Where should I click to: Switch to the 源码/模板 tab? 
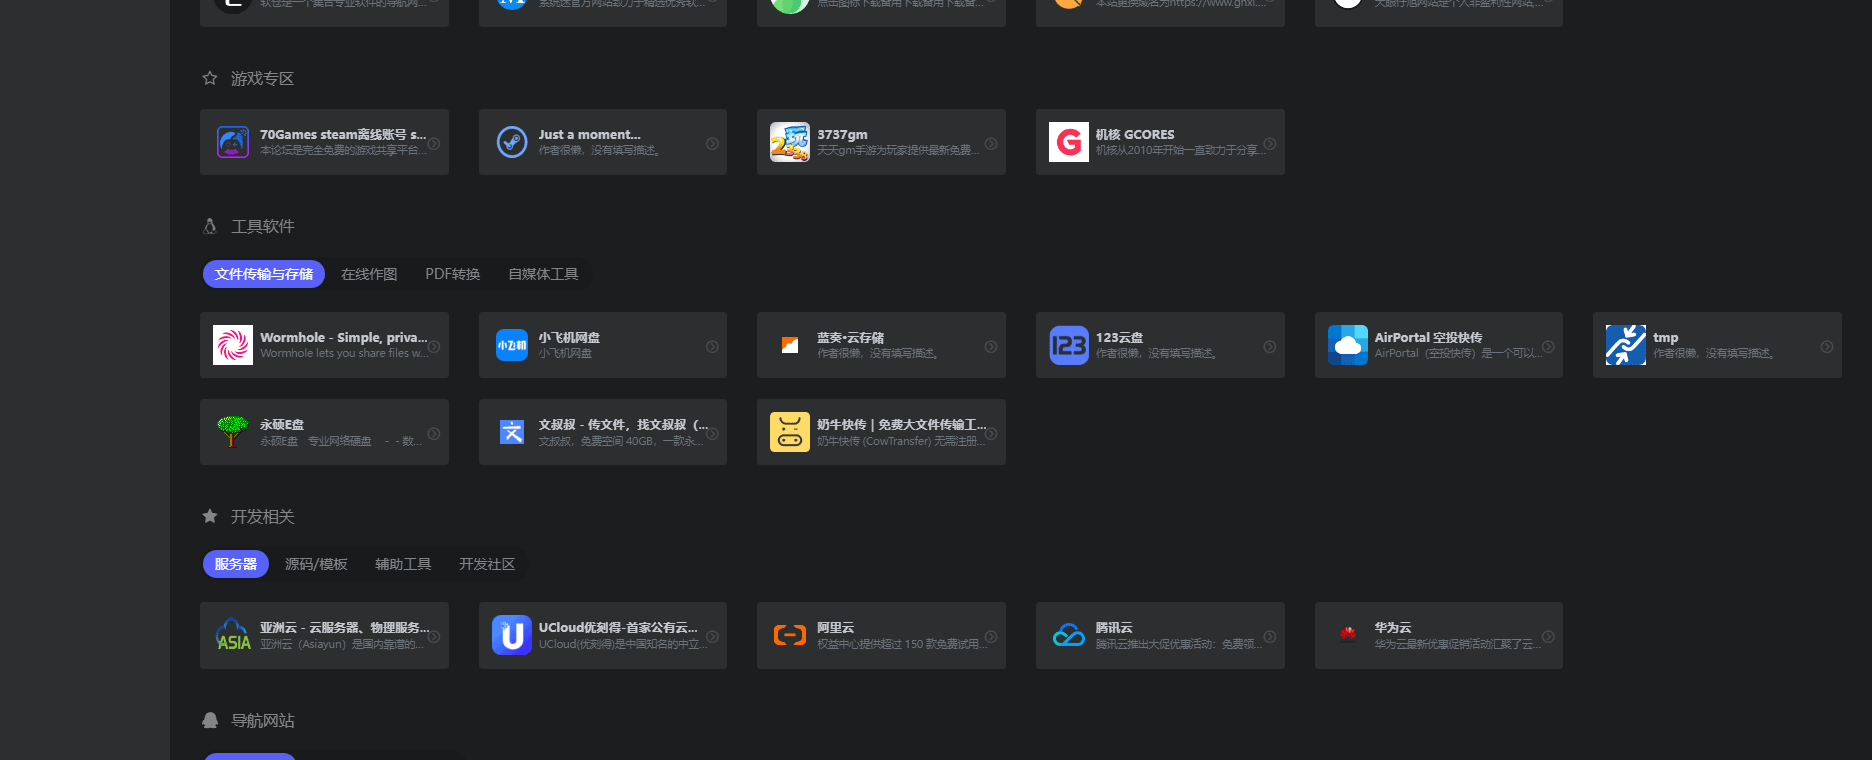point(316,564)
